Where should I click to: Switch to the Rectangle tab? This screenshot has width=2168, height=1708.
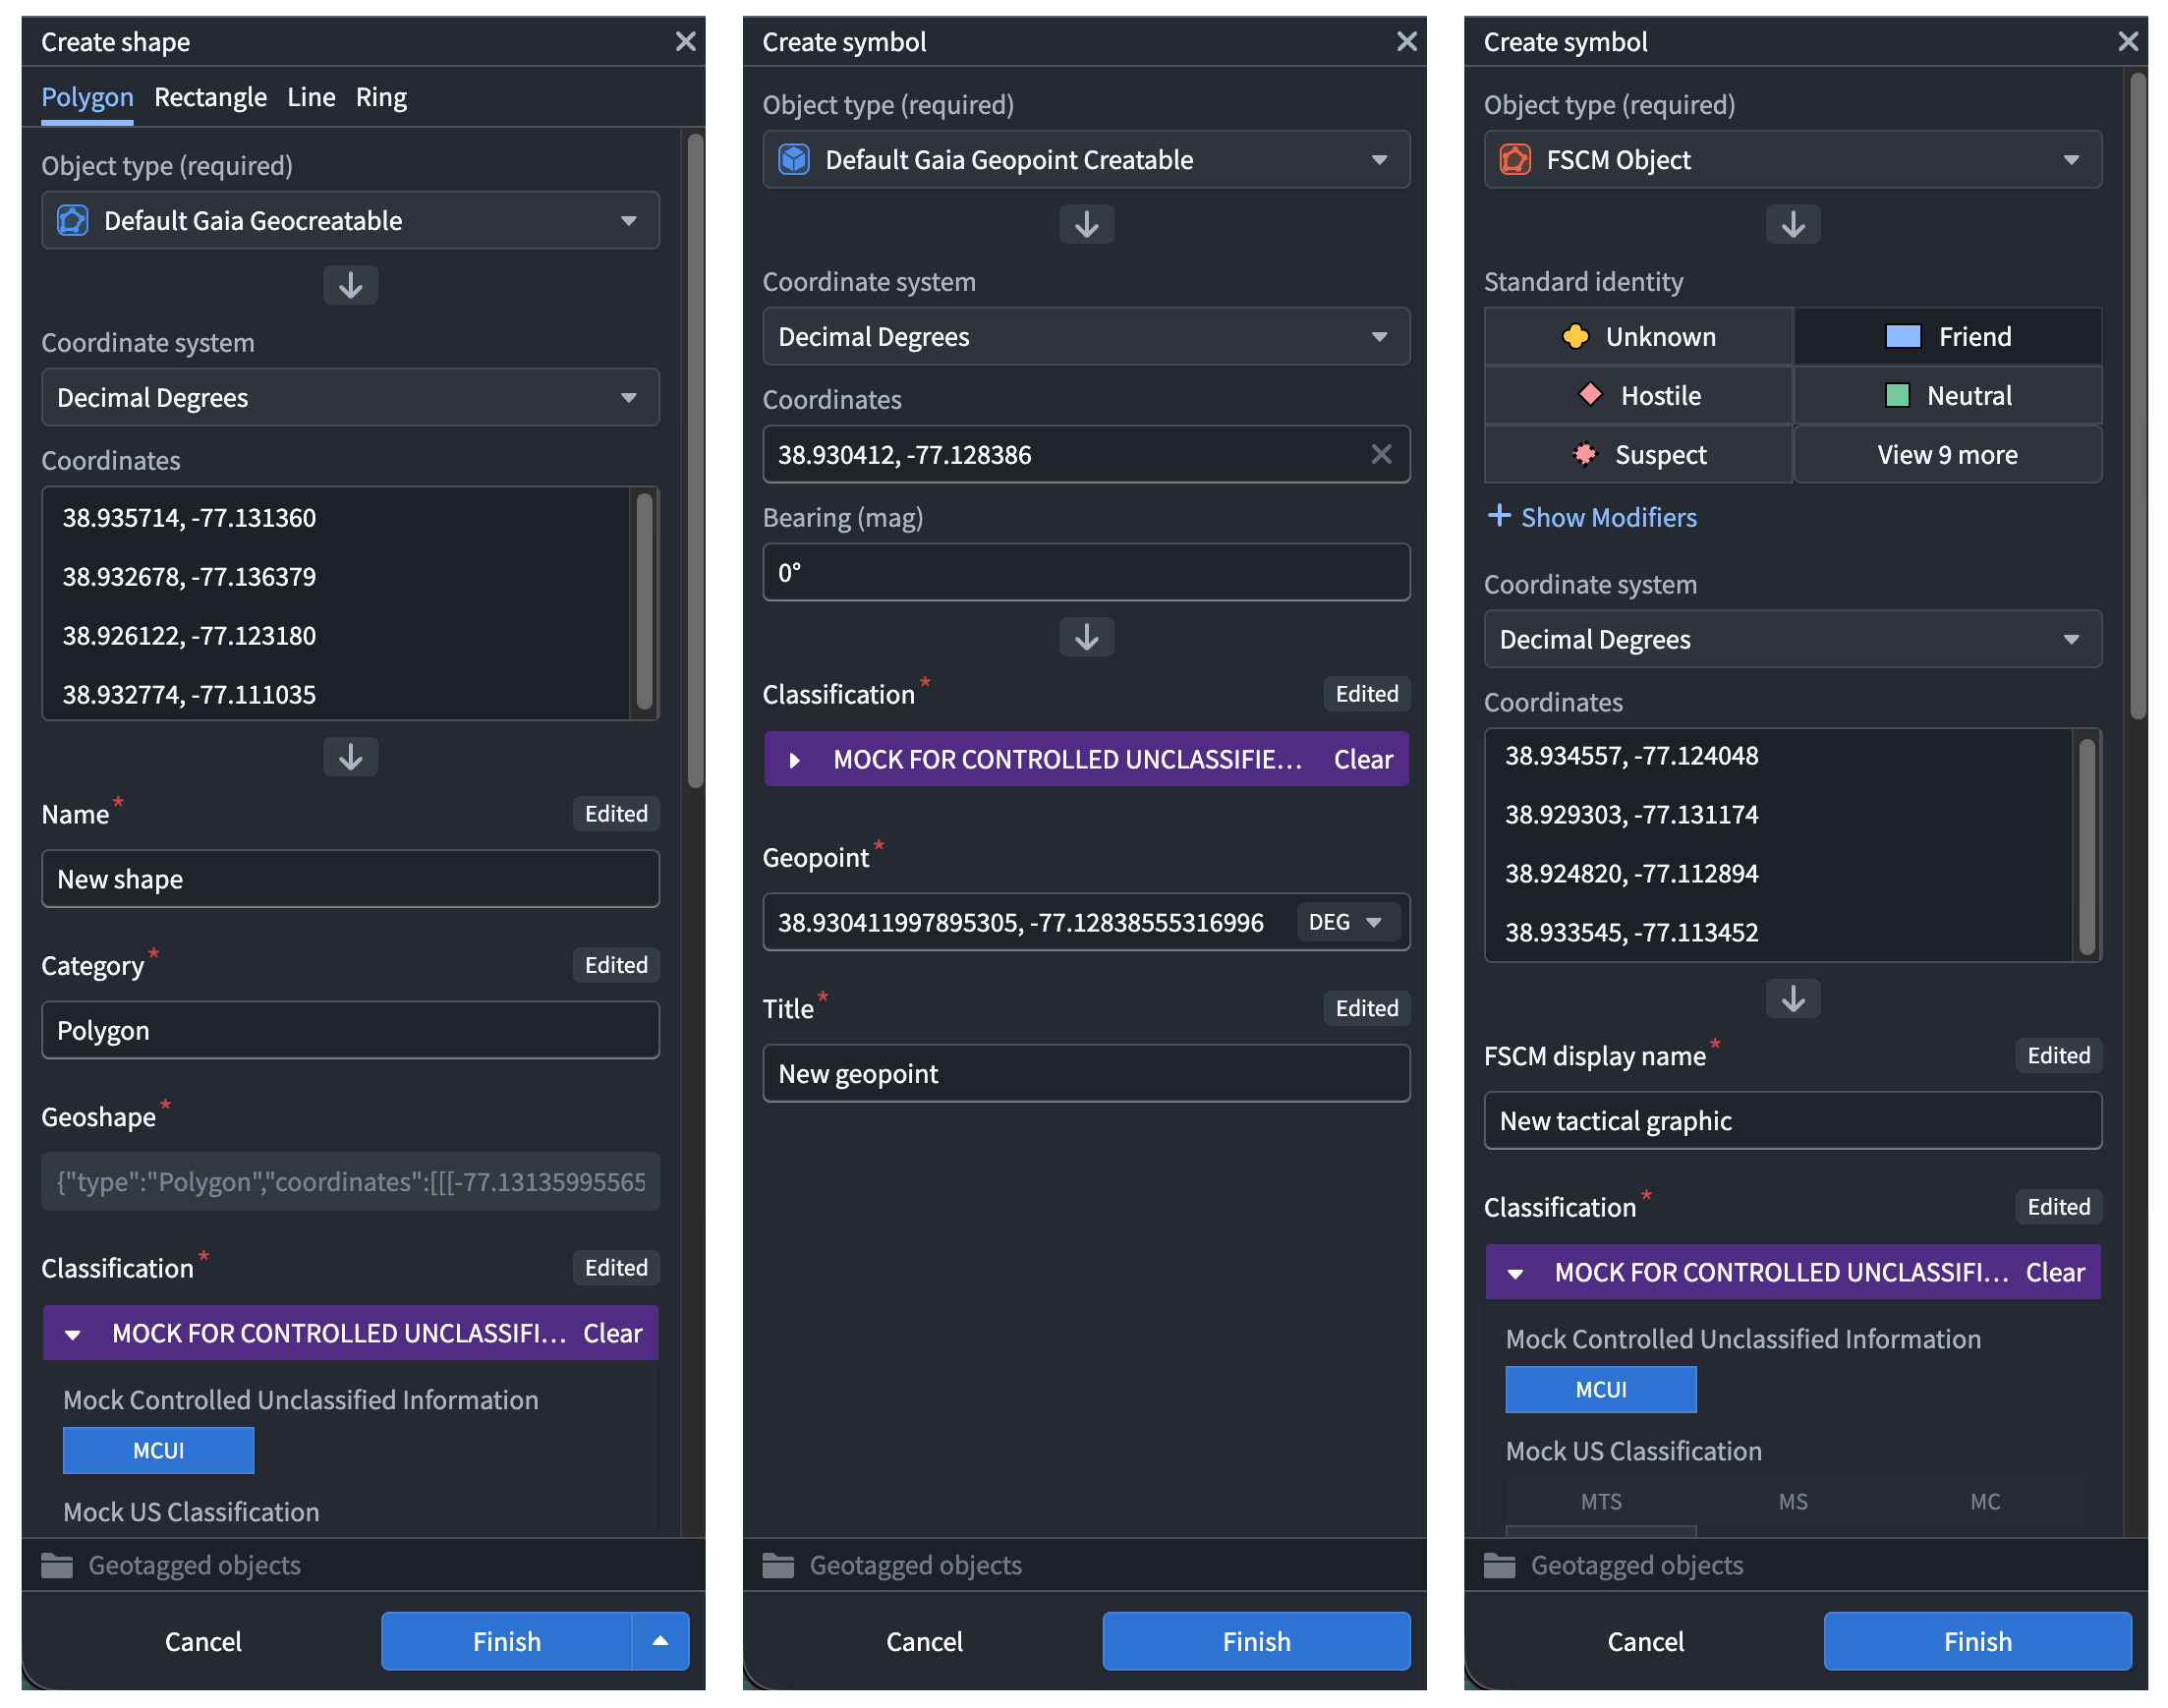[210, 97]
